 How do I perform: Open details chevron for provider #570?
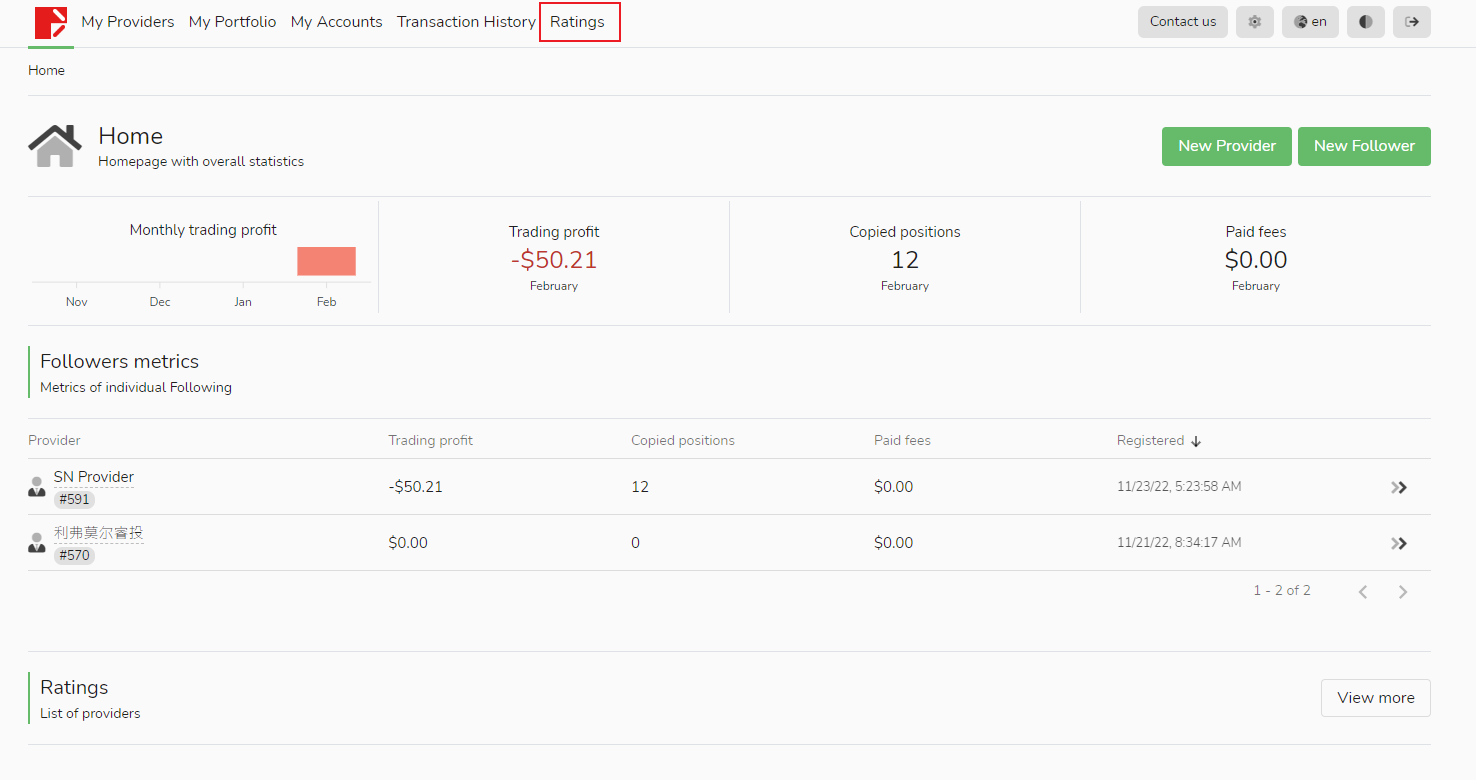pyautogui.click(x=1398, y=543)
